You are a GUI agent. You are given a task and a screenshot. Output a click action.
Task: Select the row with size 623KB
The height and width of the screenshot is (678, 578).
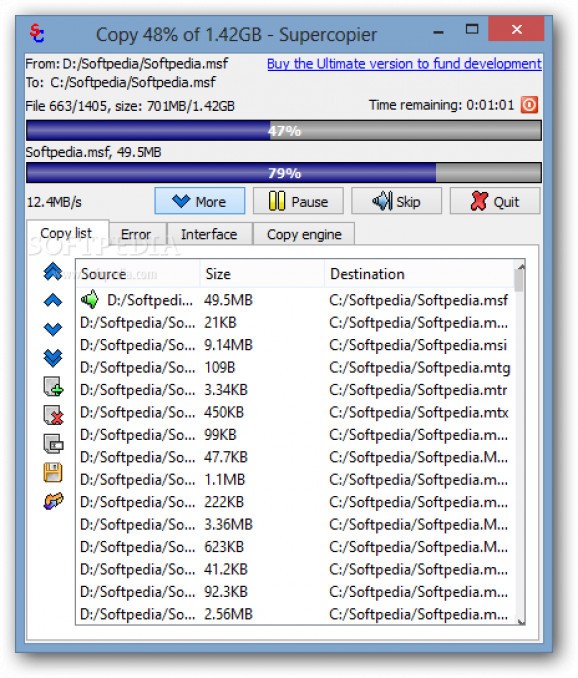(295, 547)
